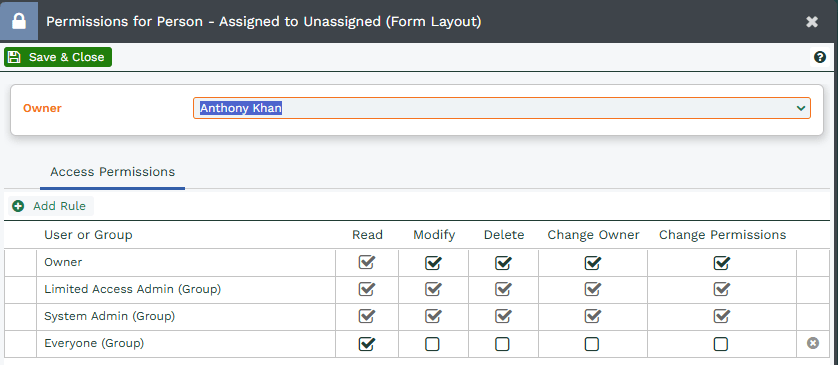Click the Delete column header

(x=504, y=235)
